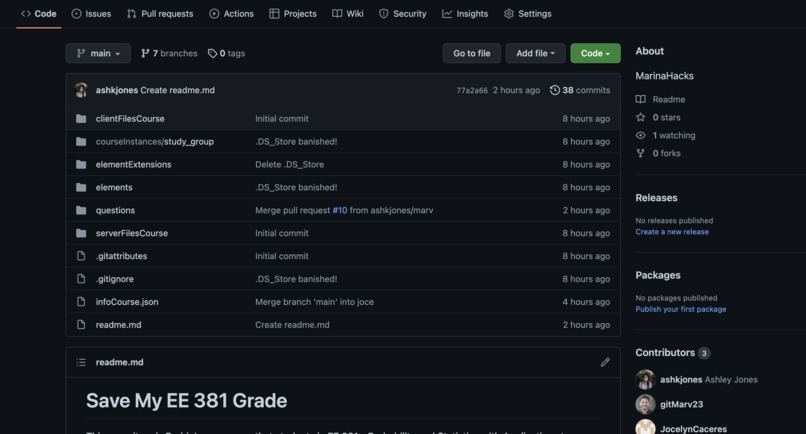Click the Go to file button
Viewport: 806px width, 434px height.
tap(471, 53)
